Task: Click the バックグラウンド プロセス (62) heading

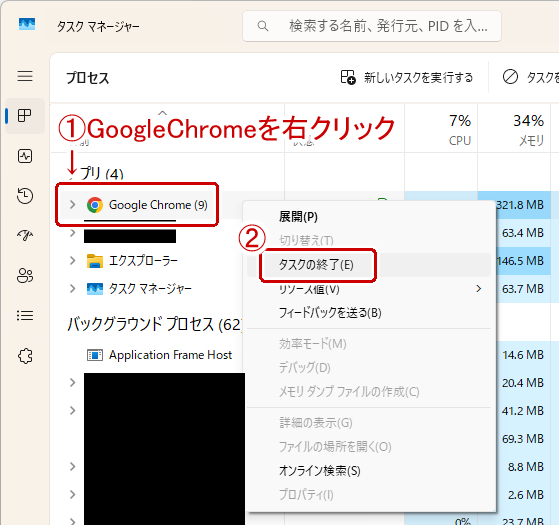Action: (x=154, y=325)
